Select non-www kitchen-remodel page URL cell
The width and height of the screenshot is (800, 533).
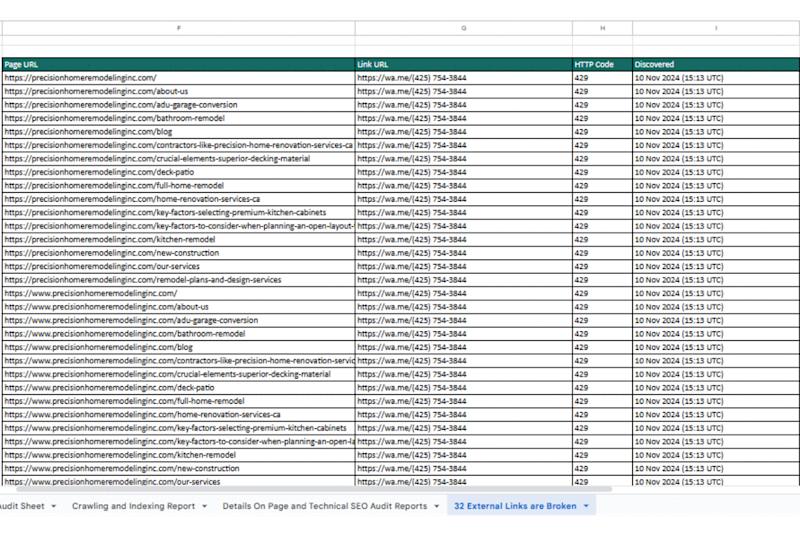179,239
